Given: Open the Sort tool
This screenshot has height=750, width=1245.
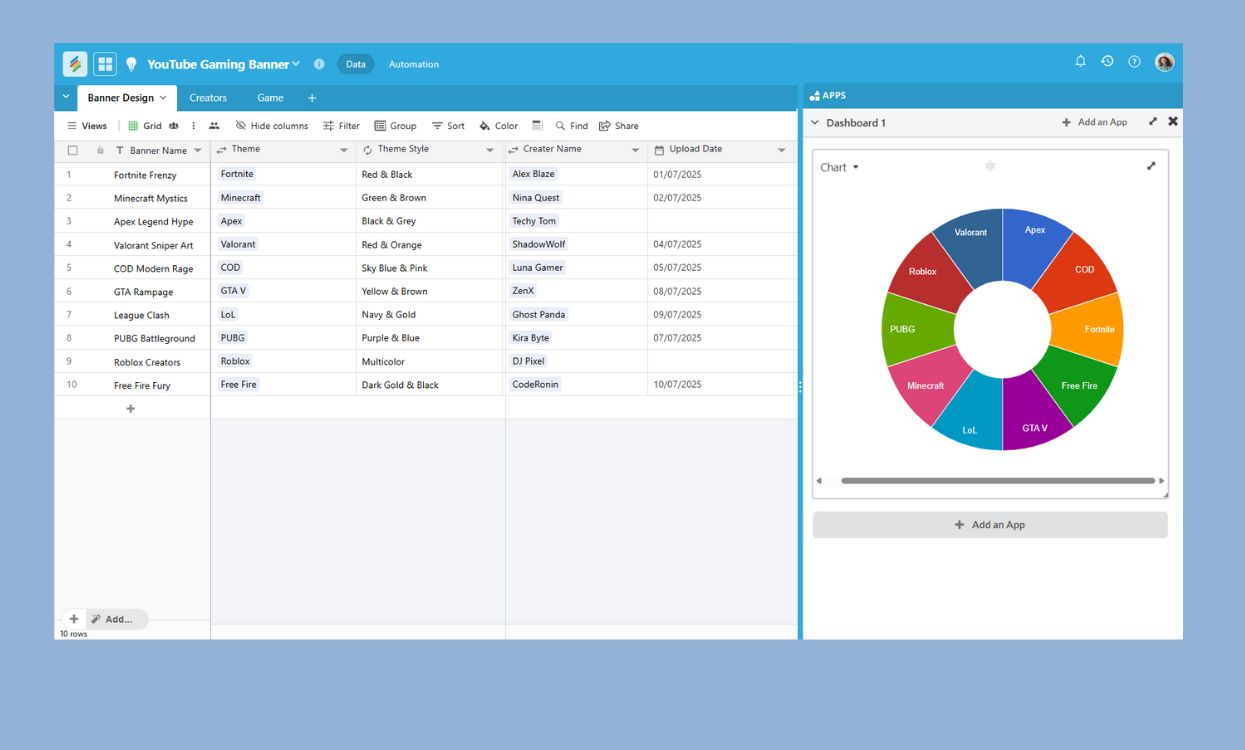Looking at the screenshot, I should 448,126.
